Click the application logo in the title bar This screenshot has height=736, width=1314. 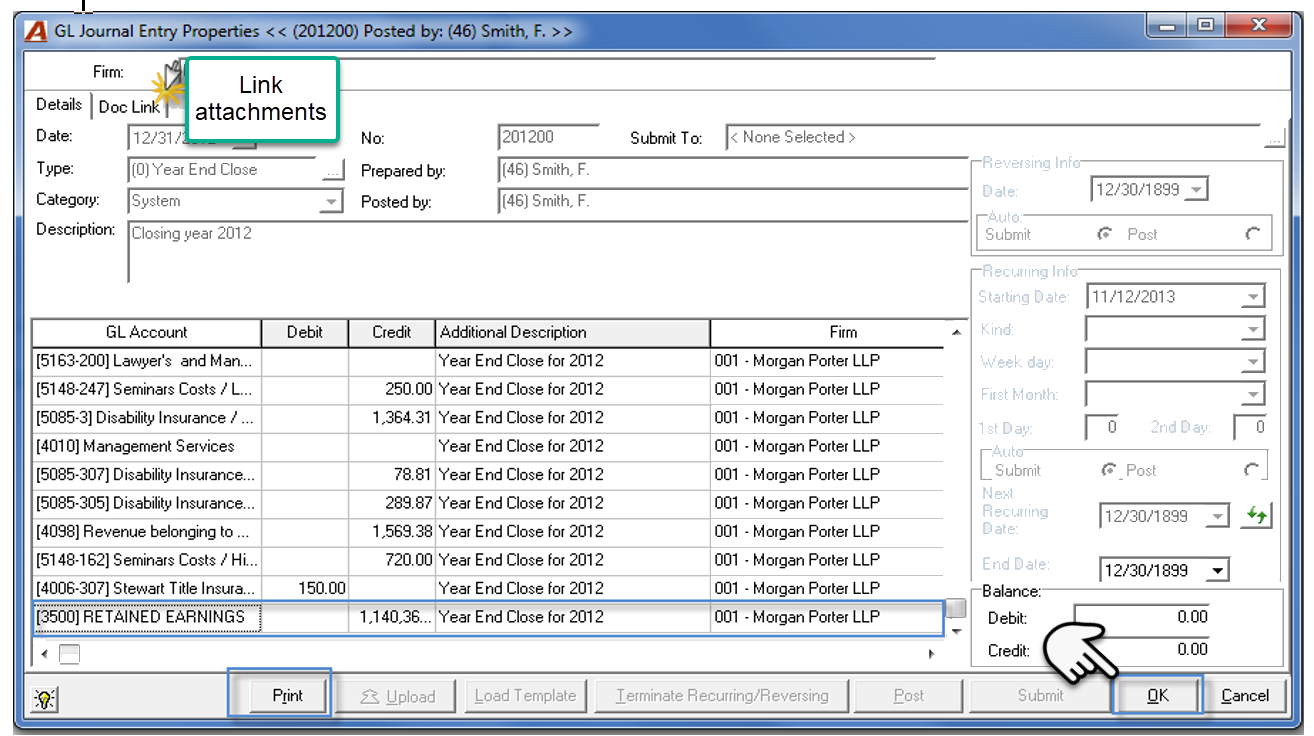36,31
